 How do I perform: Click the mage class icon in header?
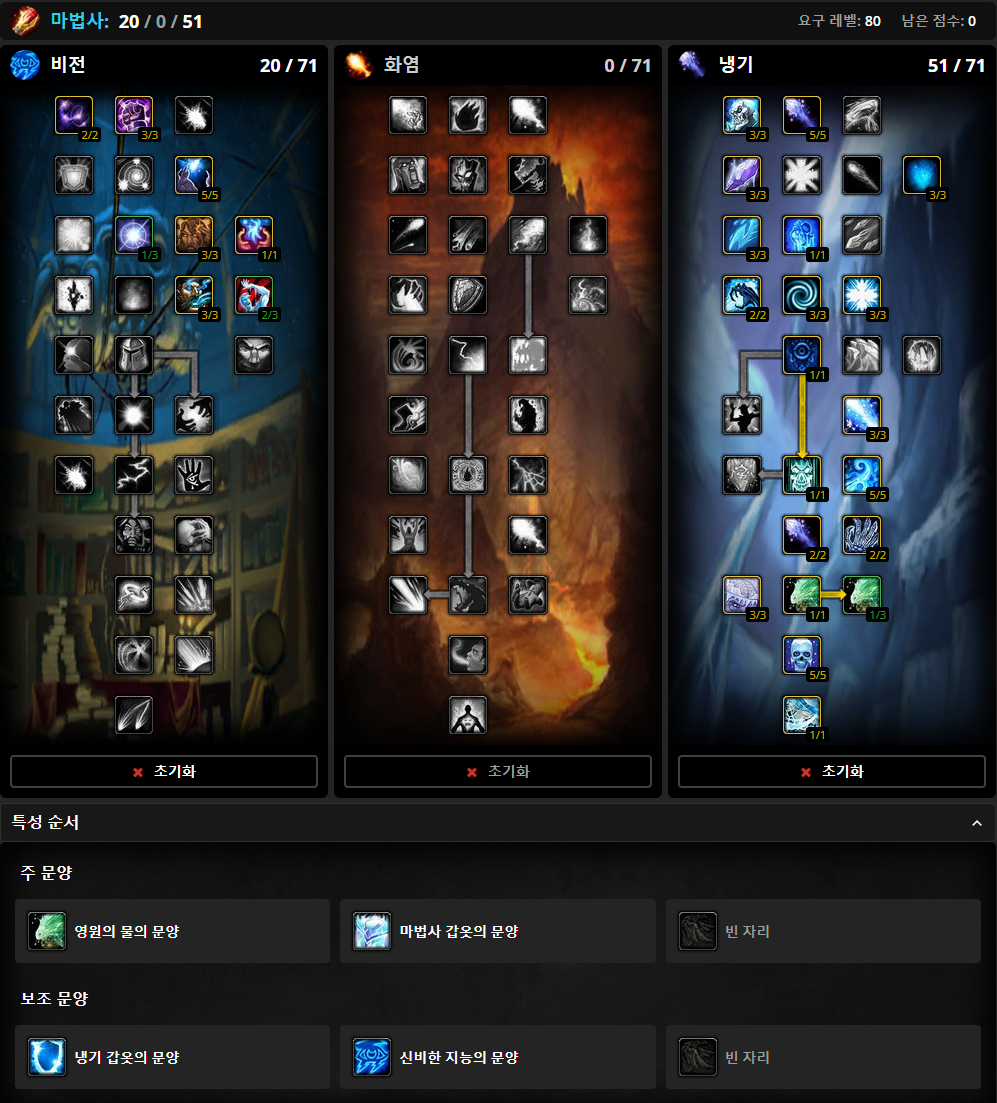(25, 20)
